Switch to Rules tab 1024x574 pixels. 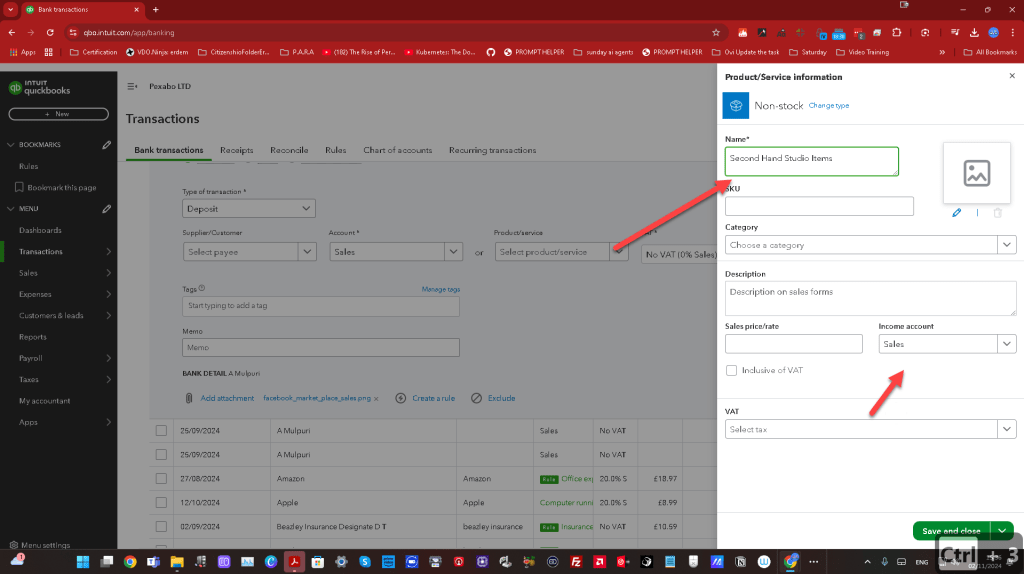(336, 150)
